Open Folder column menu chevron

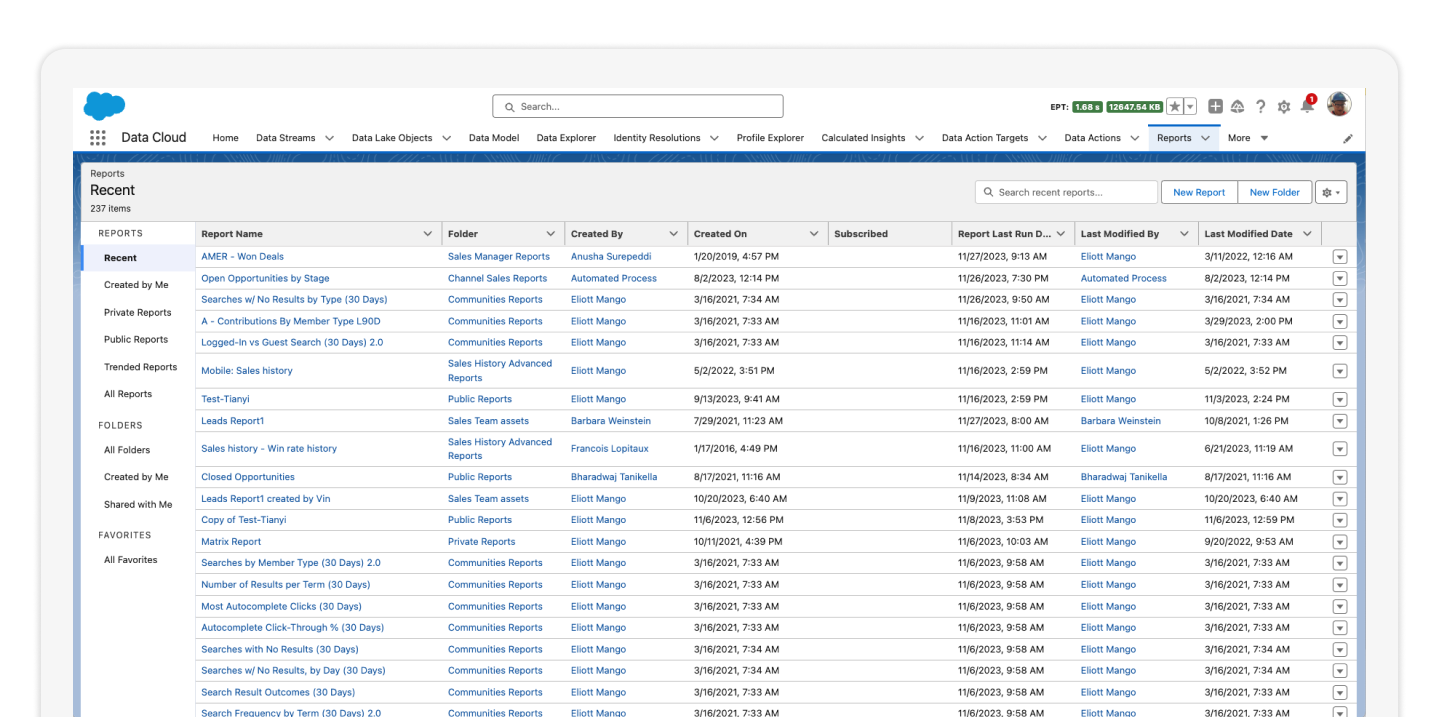[550, 234]
